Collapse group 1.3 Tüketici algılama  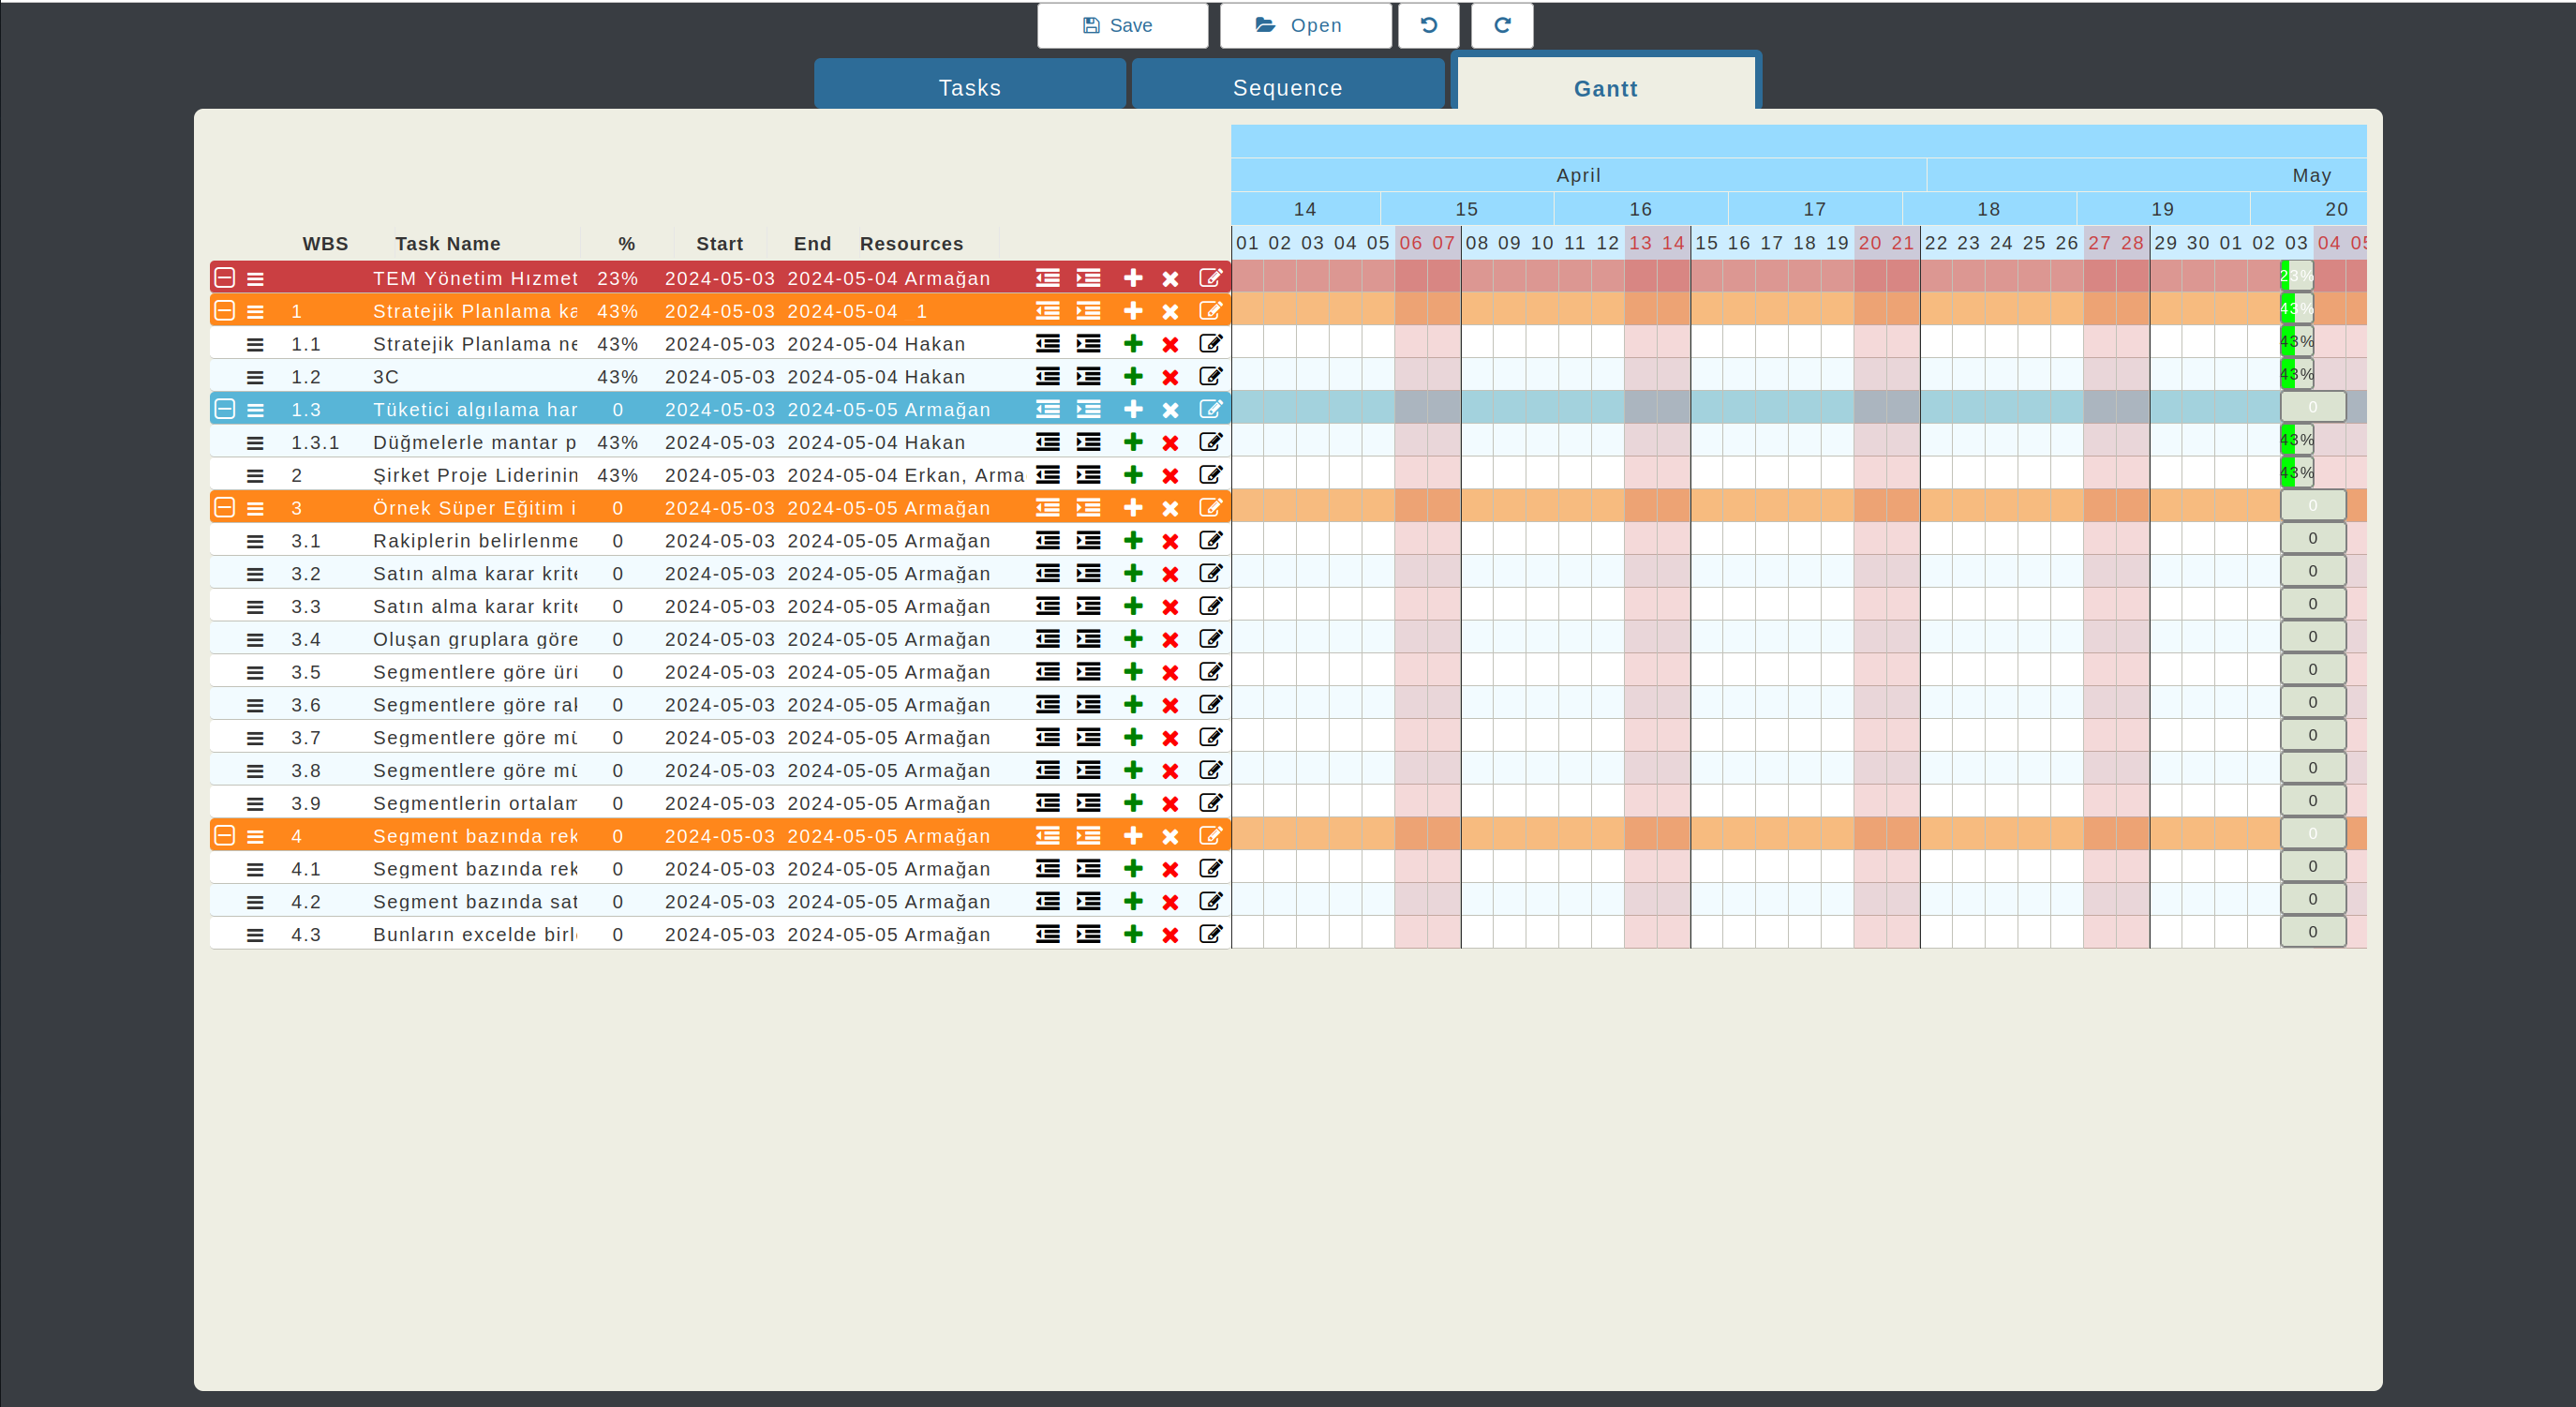[x=225, y=409]
